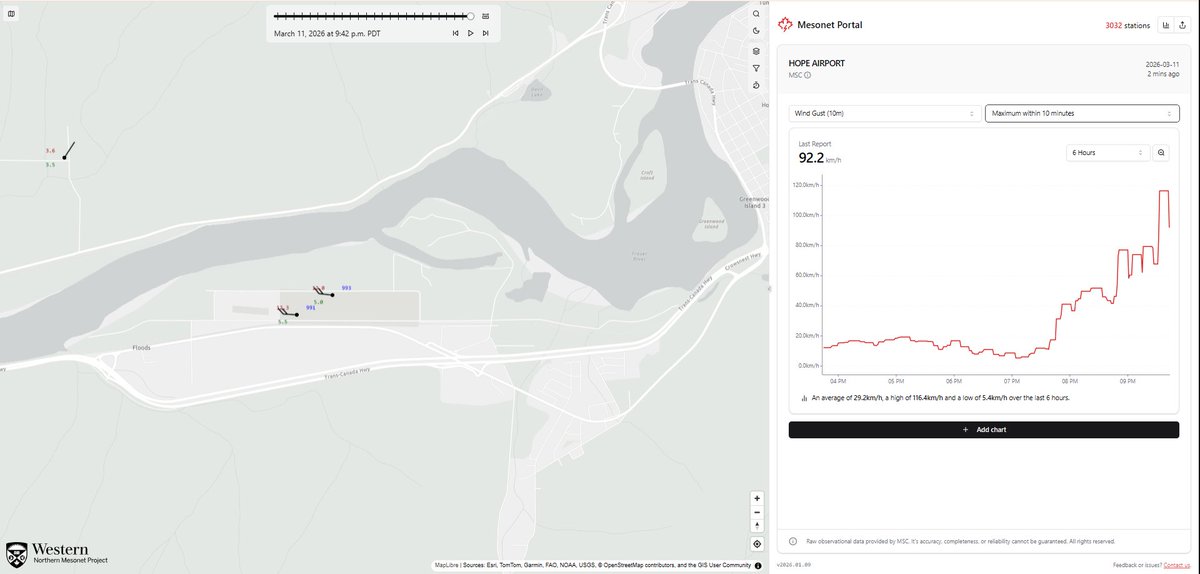
Task: Open Maximum within 10 minutes dropdown
Action: tap(1081, 114)
